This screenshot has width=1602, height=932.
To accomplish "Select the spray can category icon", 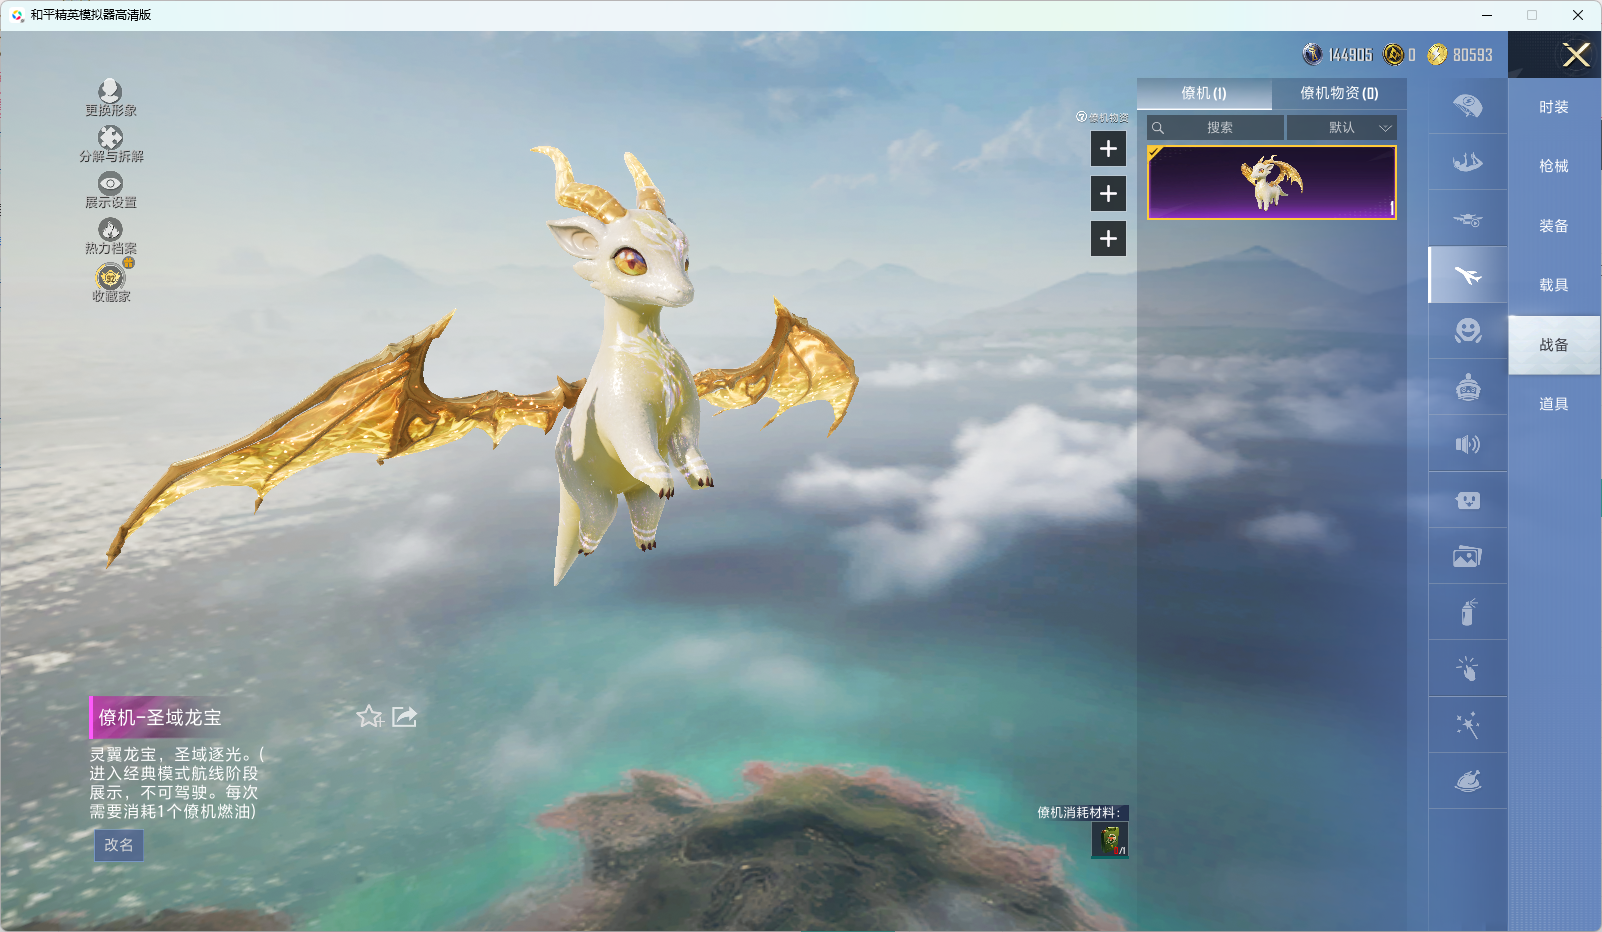I will 1467,612.
